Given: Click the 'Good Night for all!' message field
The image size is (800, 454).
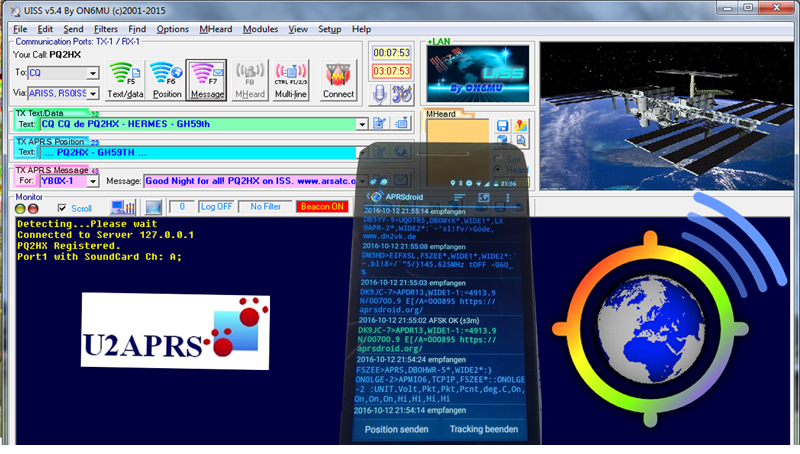Looking at the screenshot, I should click(x=250, y=181).
